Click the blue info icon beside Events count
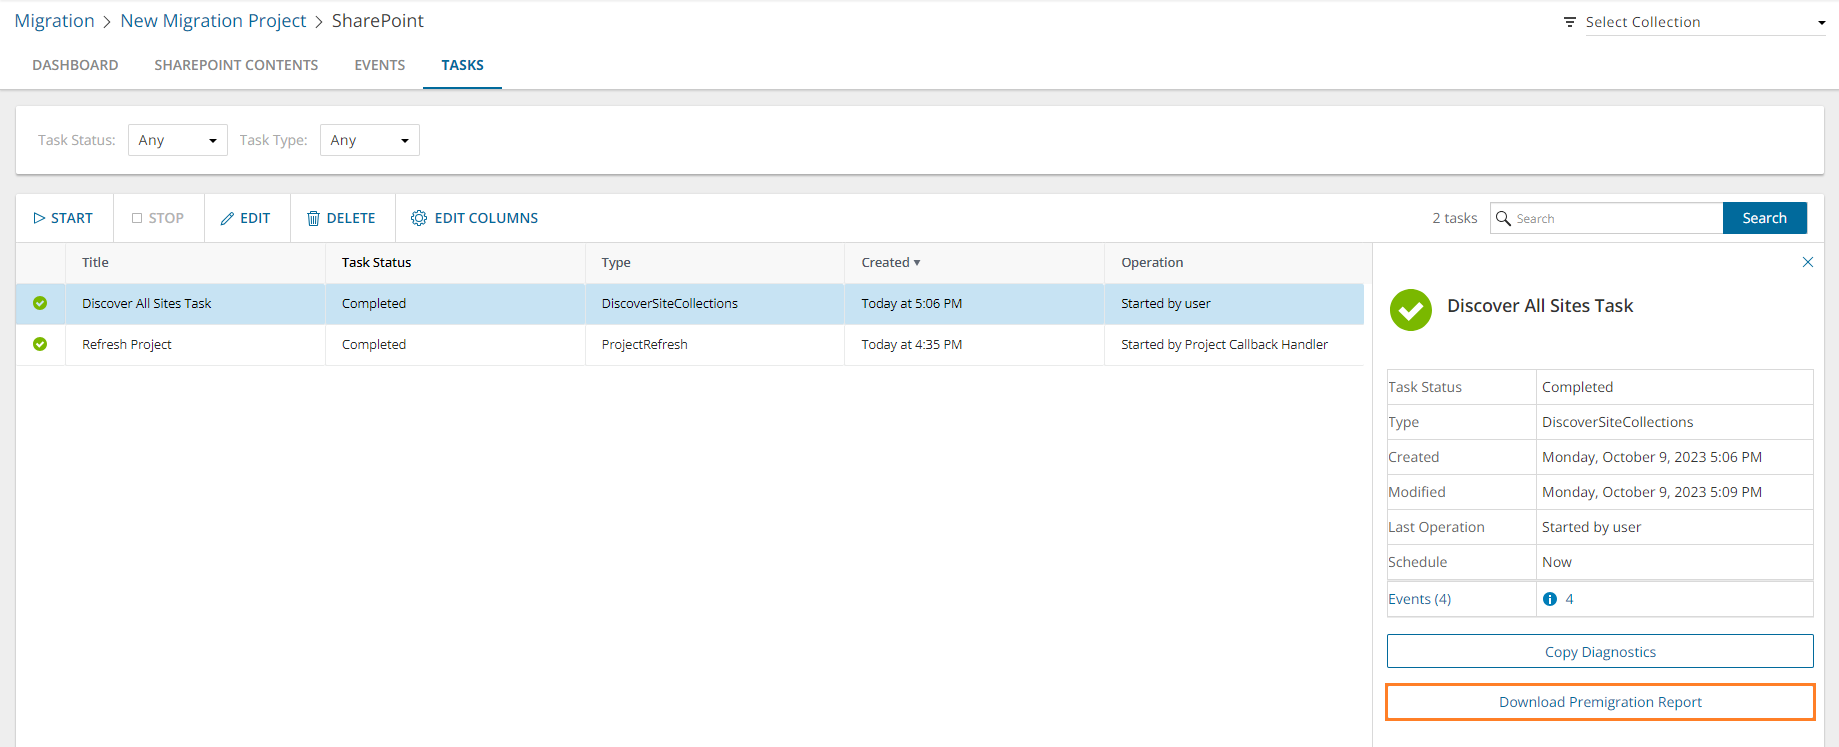The width and height of the screenshot is (1839, 747). tap(1550, 599)
